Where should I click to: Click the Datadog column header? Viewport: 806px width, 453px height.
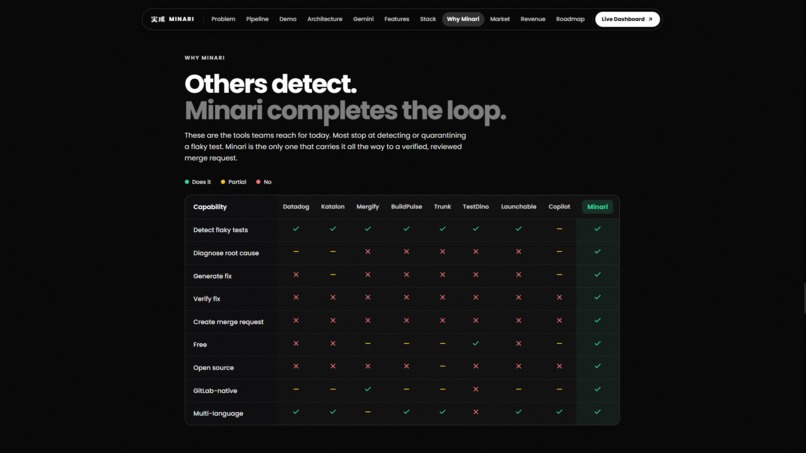296,207
